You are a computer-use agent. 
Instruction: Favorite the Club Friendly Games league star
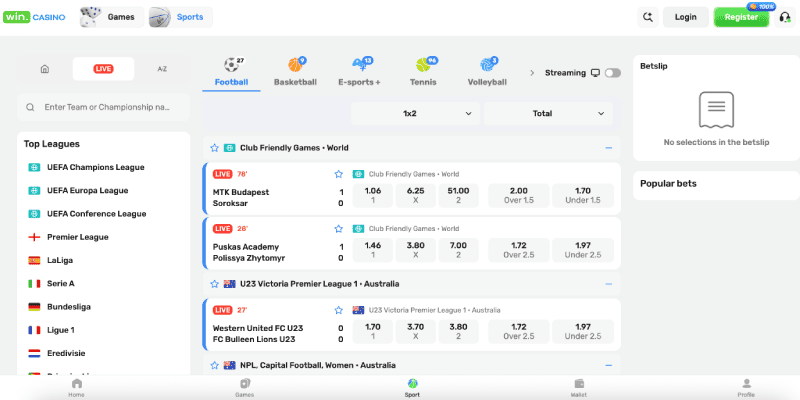[x=214, y=148]
